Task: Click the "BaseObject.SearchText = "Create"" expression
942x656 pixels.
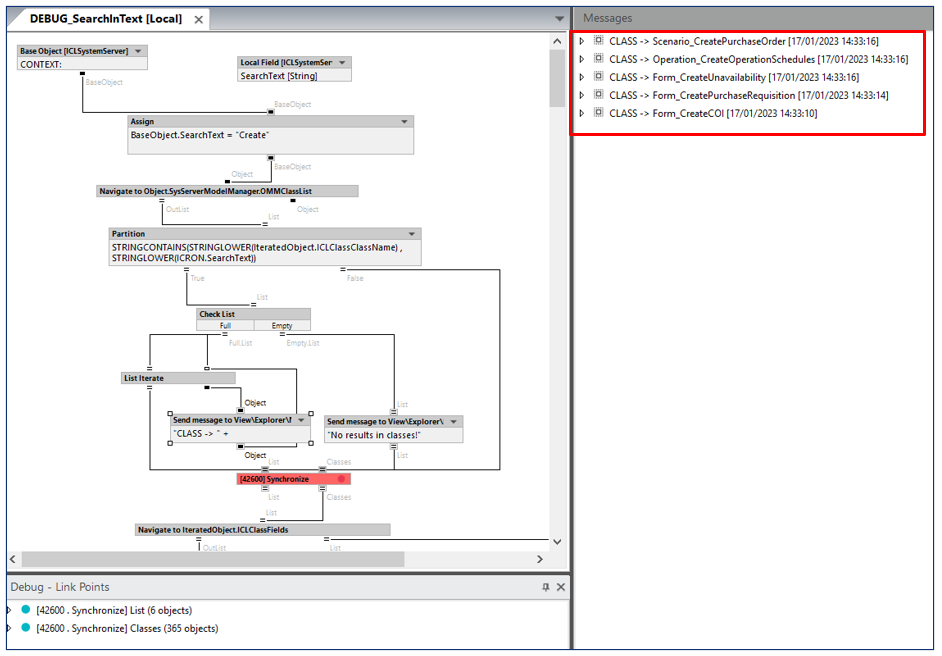Action: [200, 135]
